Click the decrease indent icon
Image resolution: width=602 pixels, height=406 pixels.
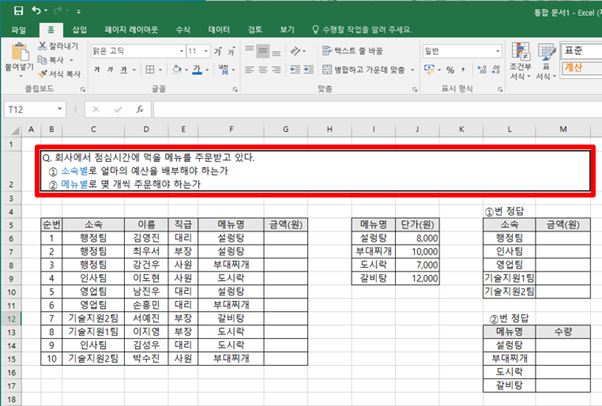click(x=295, y=70)
